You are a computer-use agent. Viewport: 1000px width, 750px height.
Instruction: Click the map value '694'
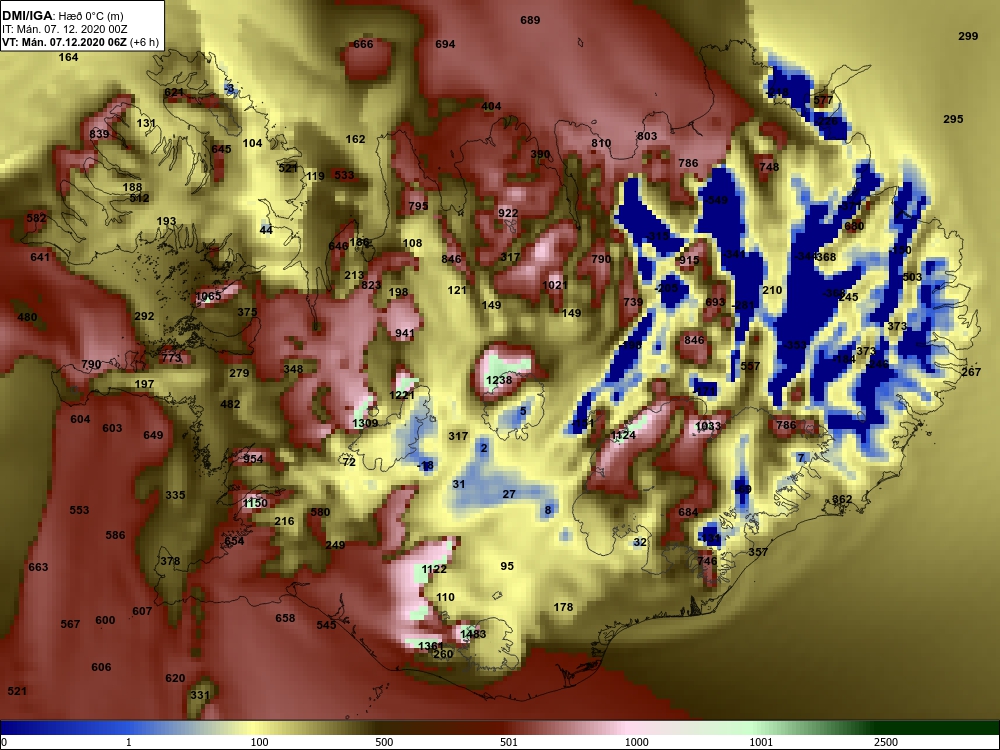coord(445,44)
